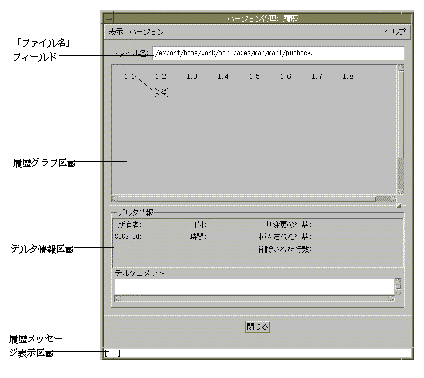Select version node 1.5 in history graph
Image resolution: width=424 pixels, height=378 pixels.
(254, 76)
